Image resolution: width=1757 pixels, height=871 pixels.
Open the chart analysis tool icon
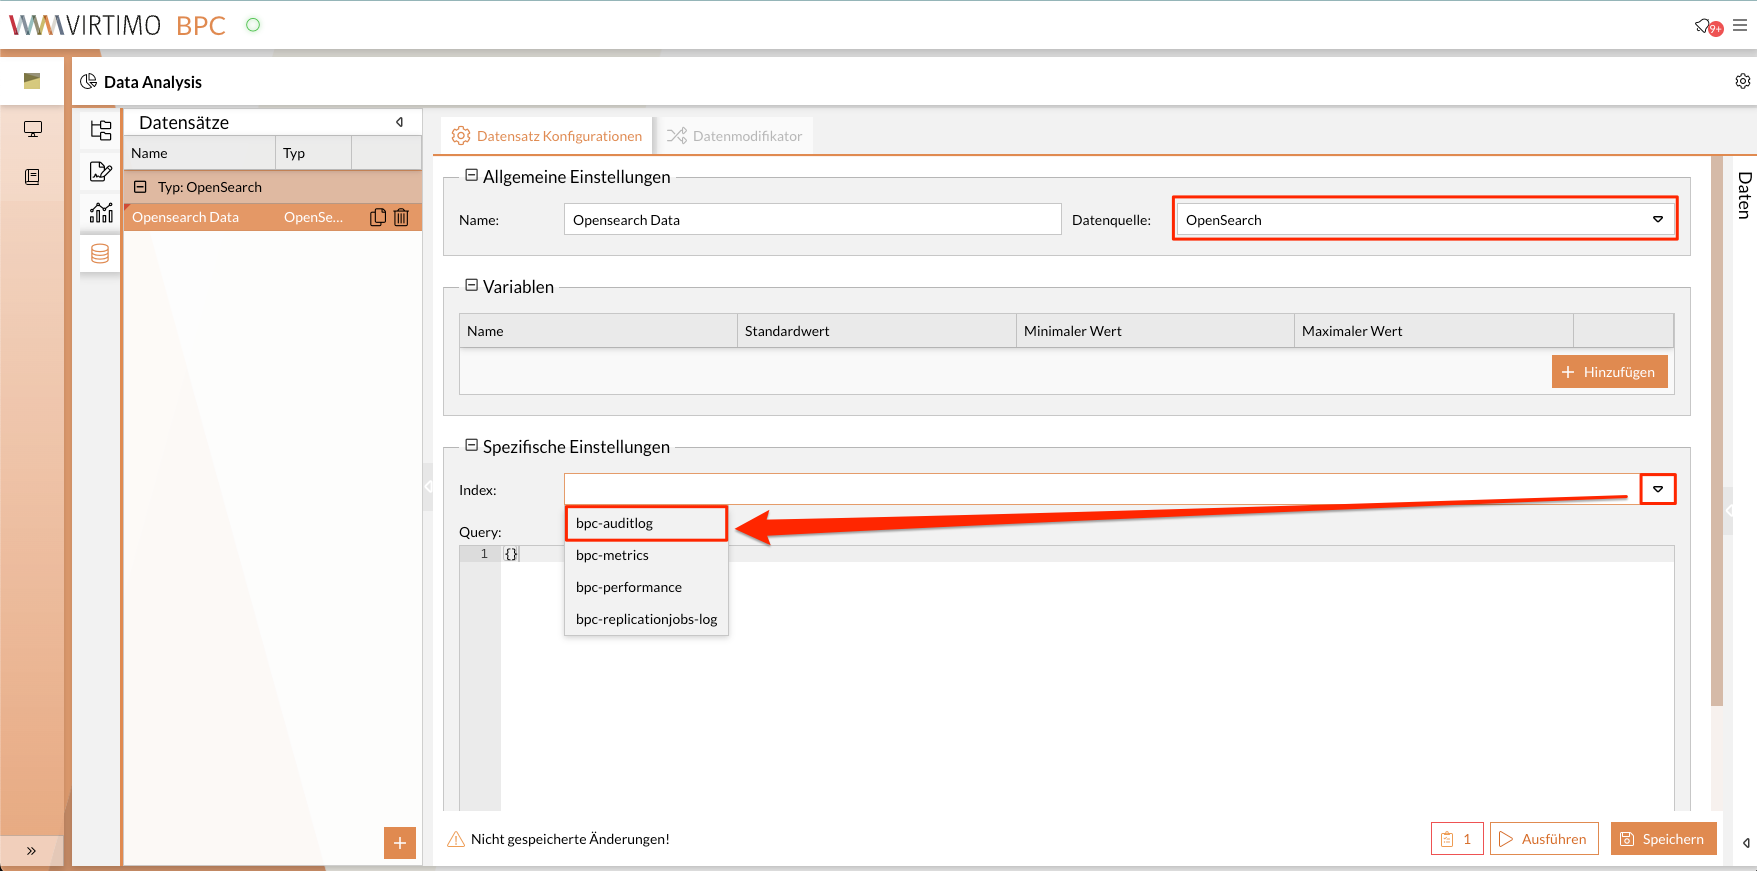pyautogui.click(x=101, y=212)
